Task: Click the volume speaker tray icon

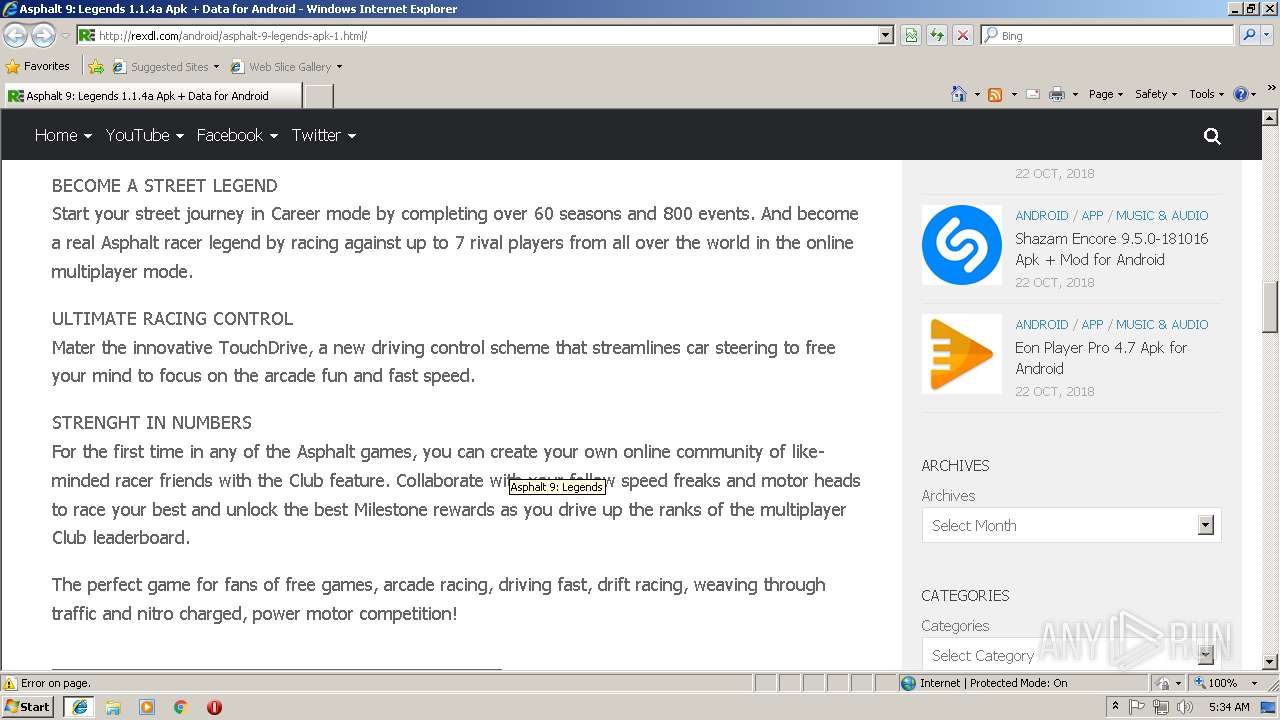Action: coord(1185,707)
